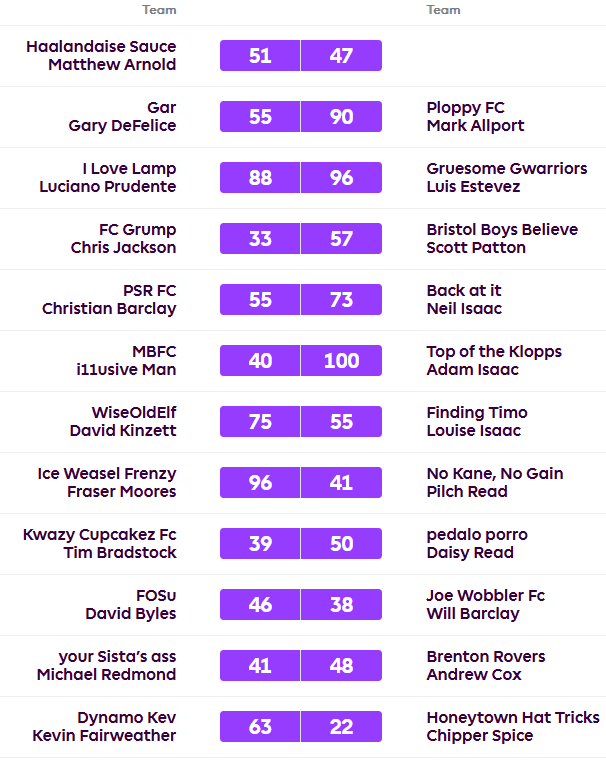Open Gruesome Gwarriors team page
This screenshot has height=761, width=606.
pyautogui.click(x=506, y=168)
